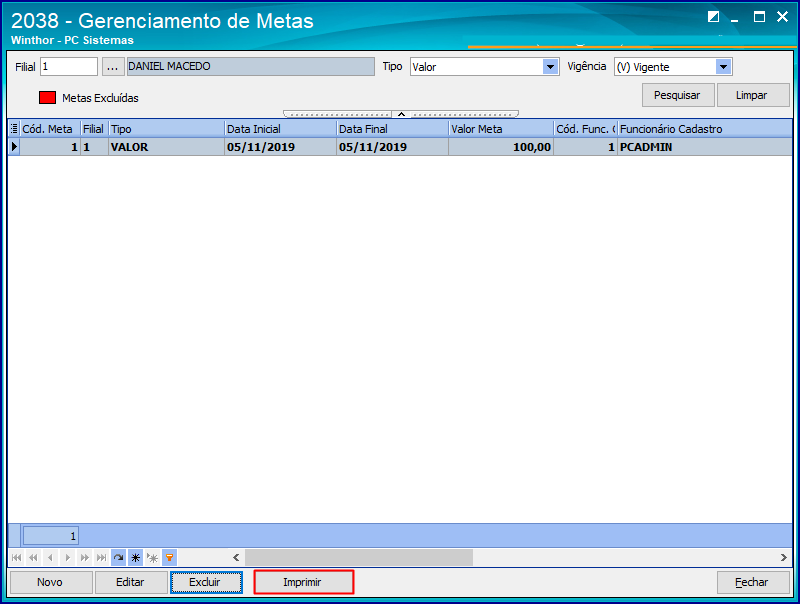Click the Novo button
The width and height of the screenshot is (800, 604).
pyautogui.click(x=51, y=582)
